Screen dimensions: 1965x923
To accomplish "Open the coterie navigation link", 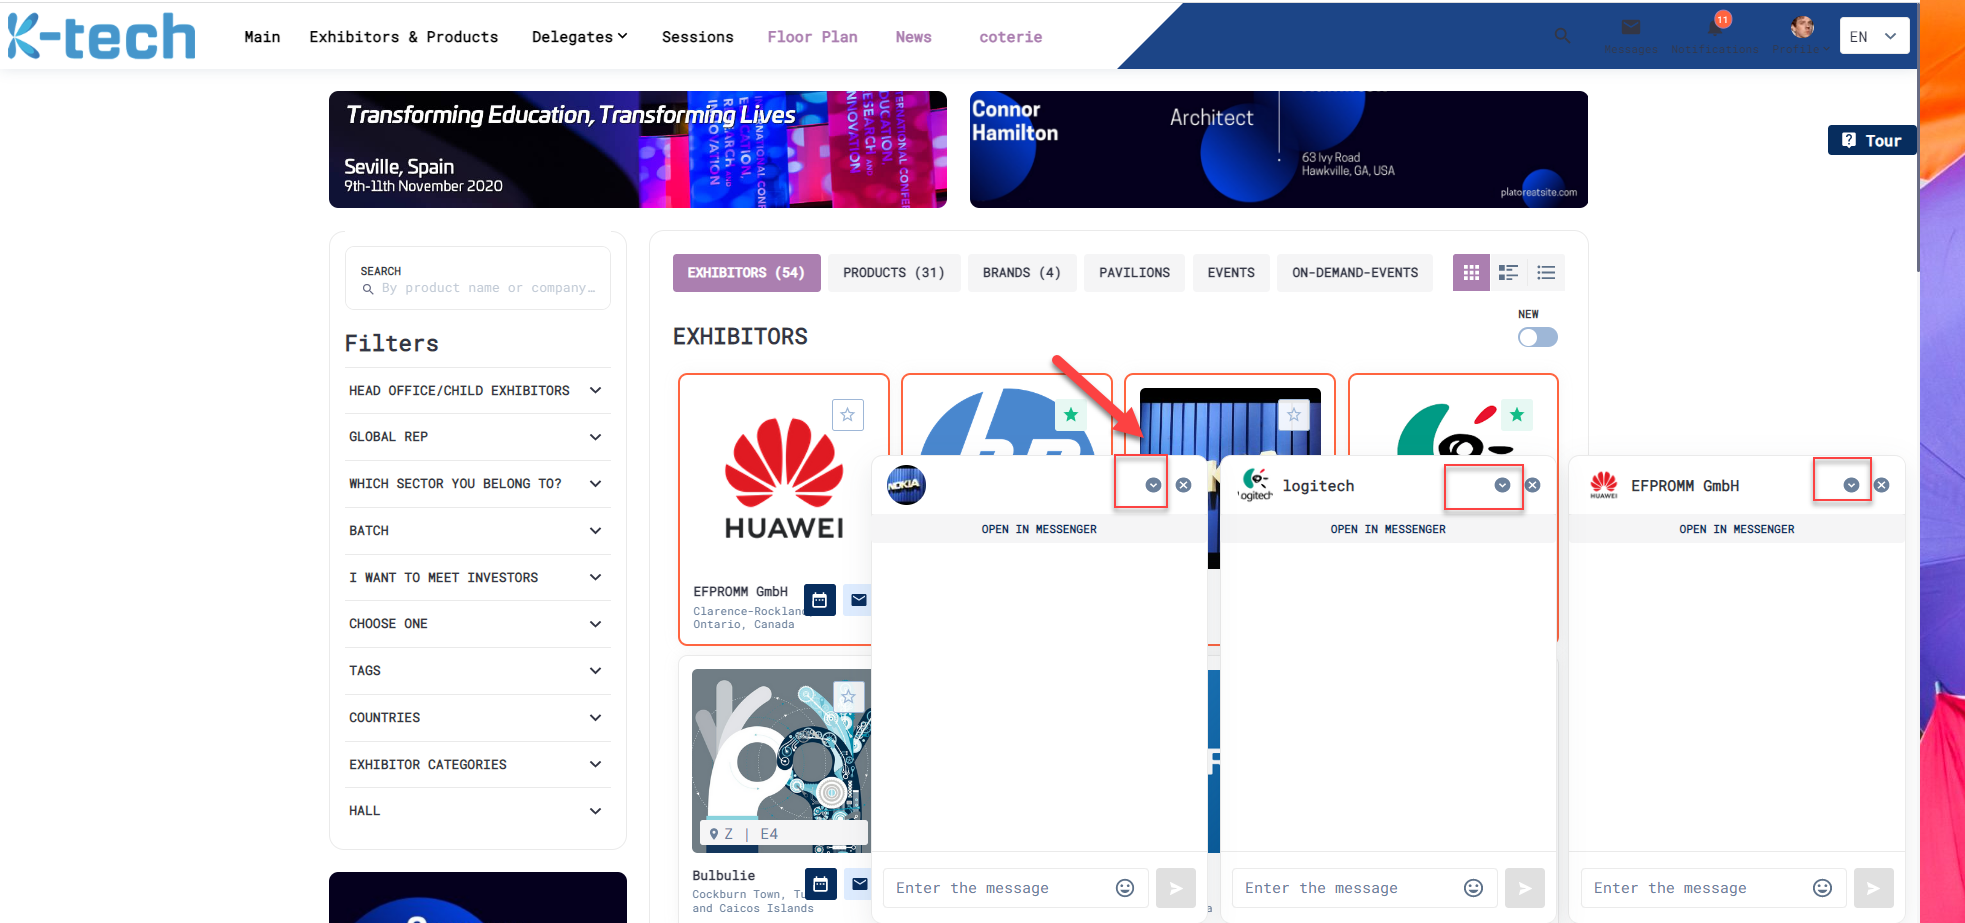I will coord(1010,37).
